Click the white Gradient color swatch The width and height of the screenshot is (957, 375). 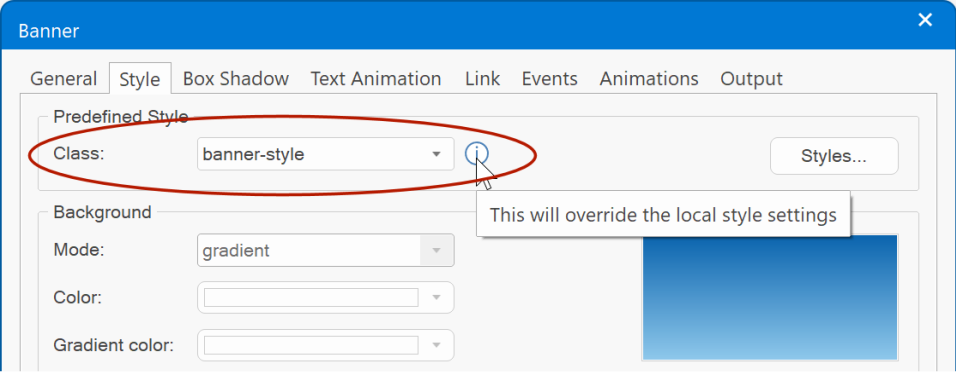(311, 345)
